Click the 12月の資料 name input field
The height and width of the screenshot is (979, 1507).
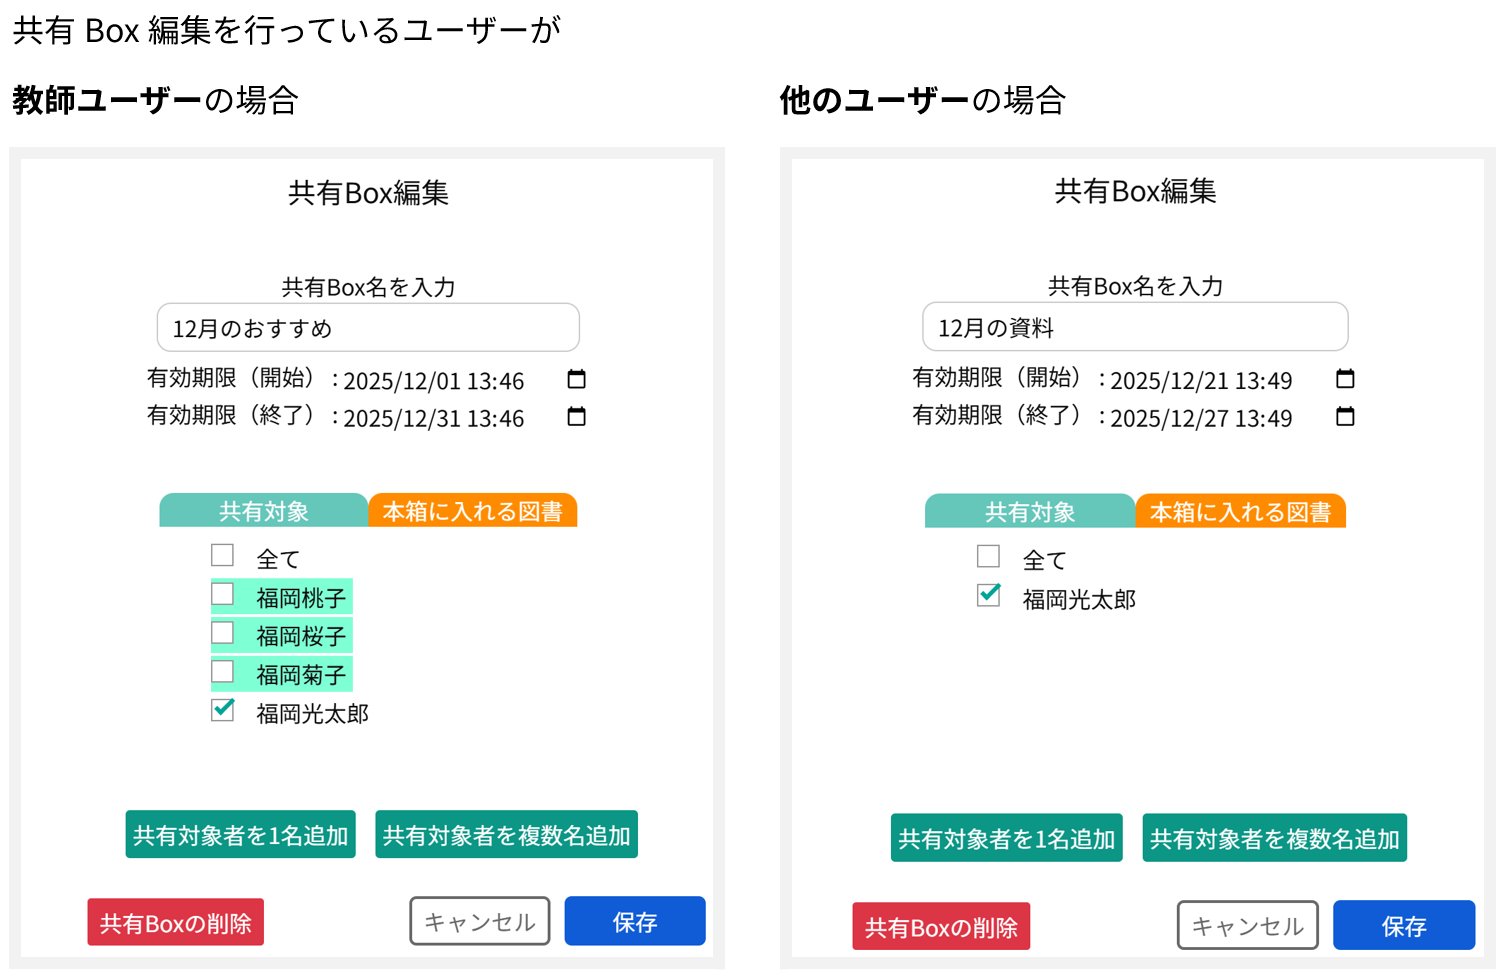[1134, 327]
